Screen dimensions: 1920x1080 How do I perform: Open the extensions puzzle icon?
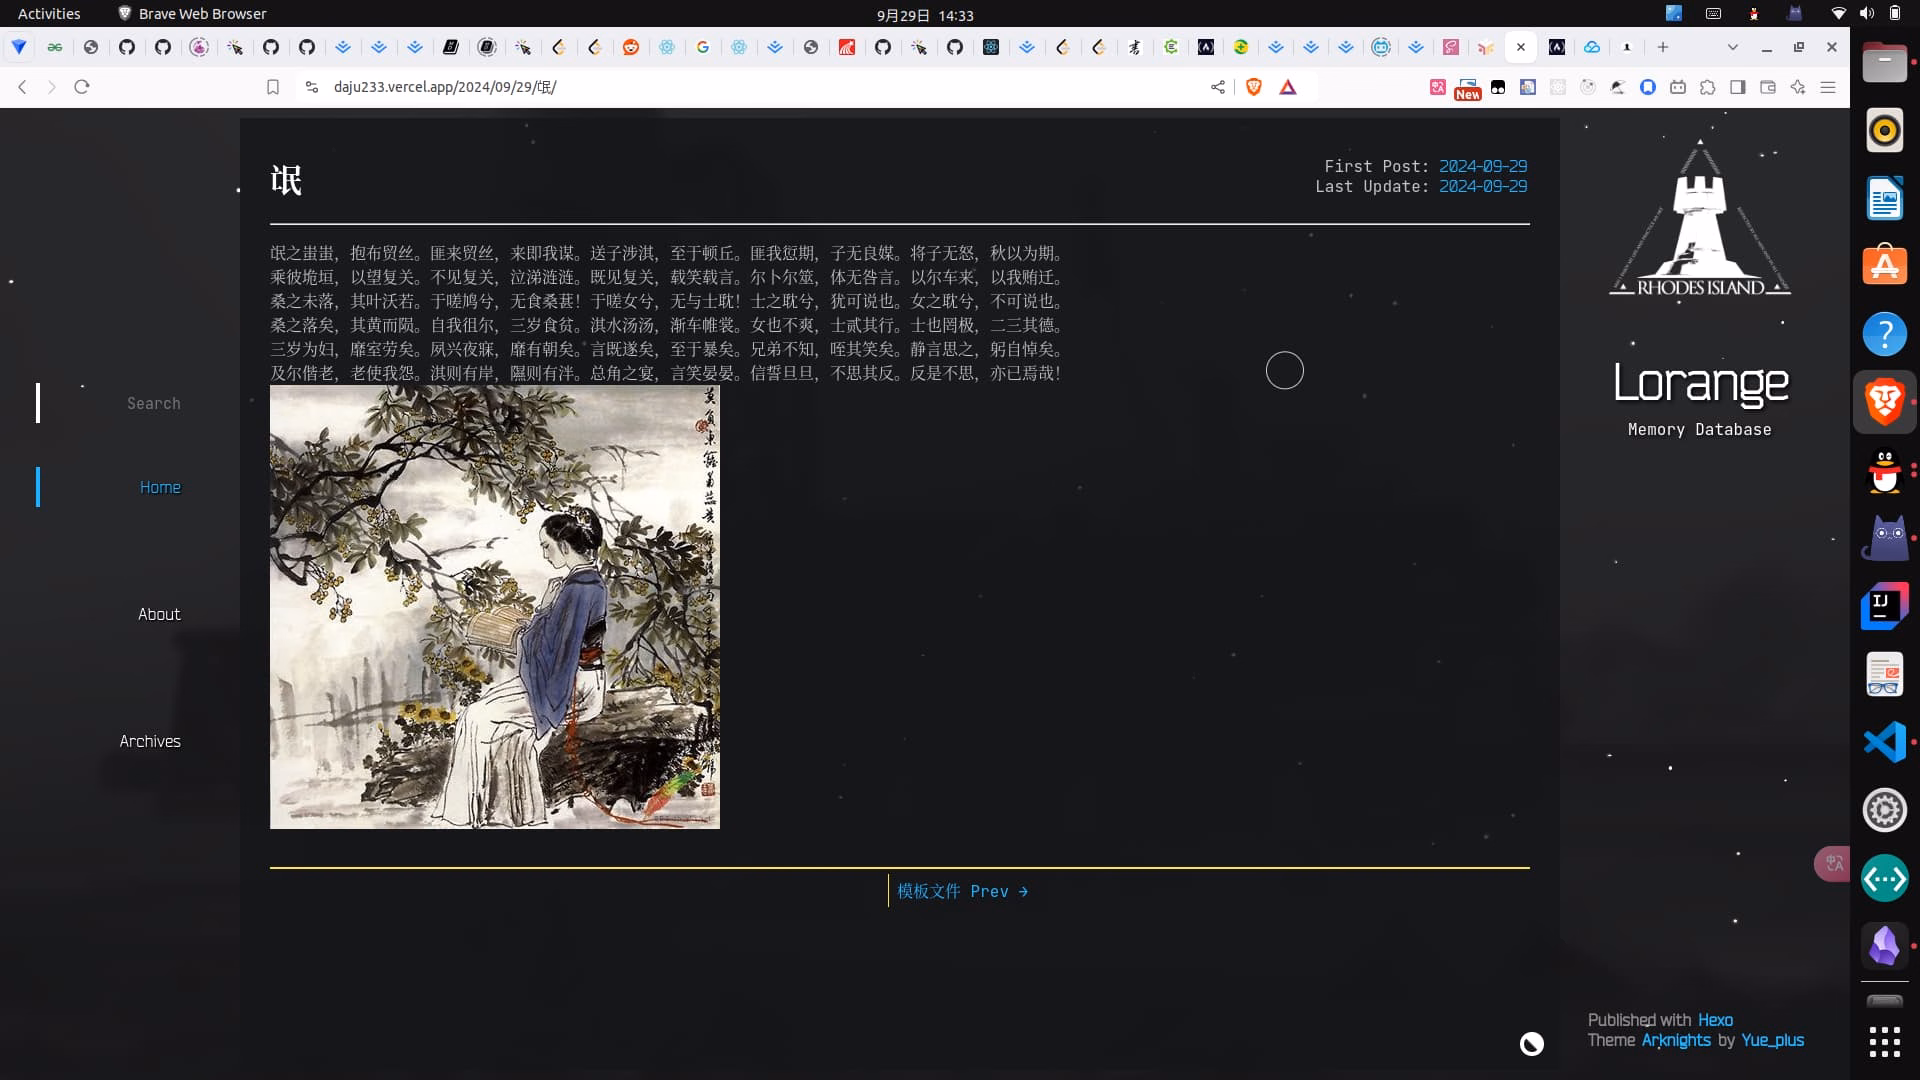click(1708, 87)
